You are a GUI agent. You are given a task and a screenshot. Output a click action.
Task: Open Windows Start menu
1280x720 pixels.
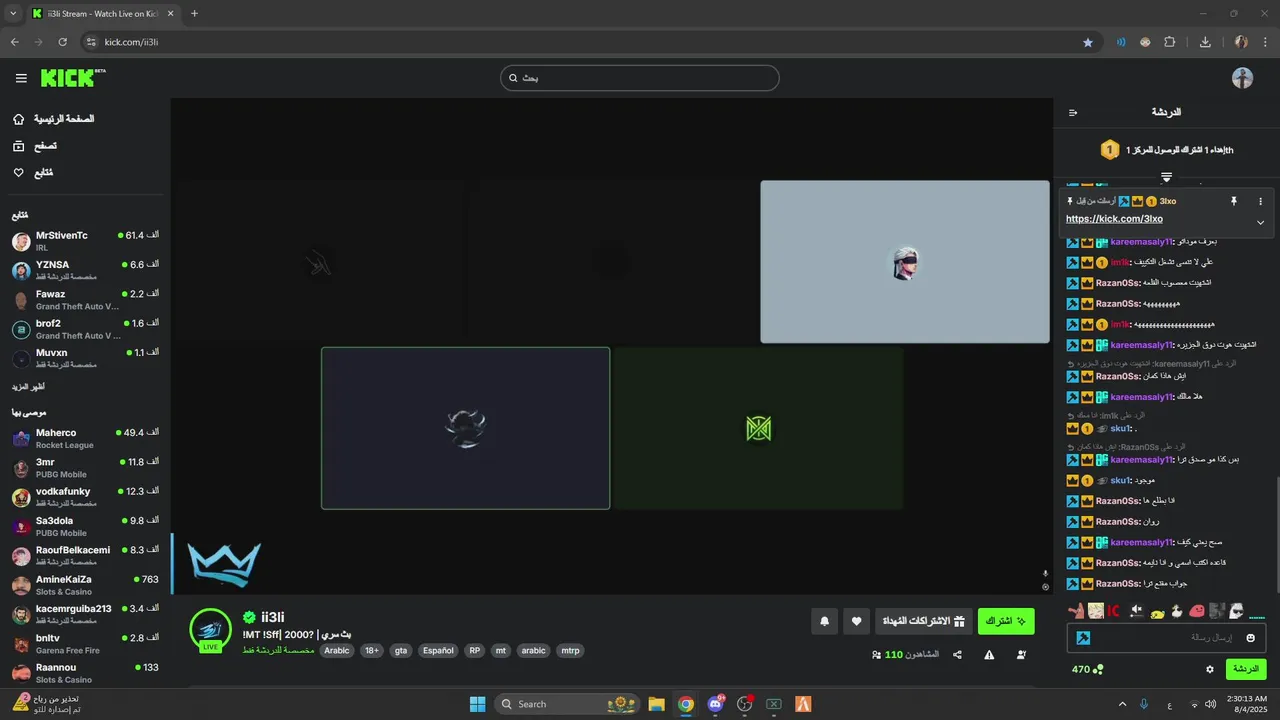(477, 704)
